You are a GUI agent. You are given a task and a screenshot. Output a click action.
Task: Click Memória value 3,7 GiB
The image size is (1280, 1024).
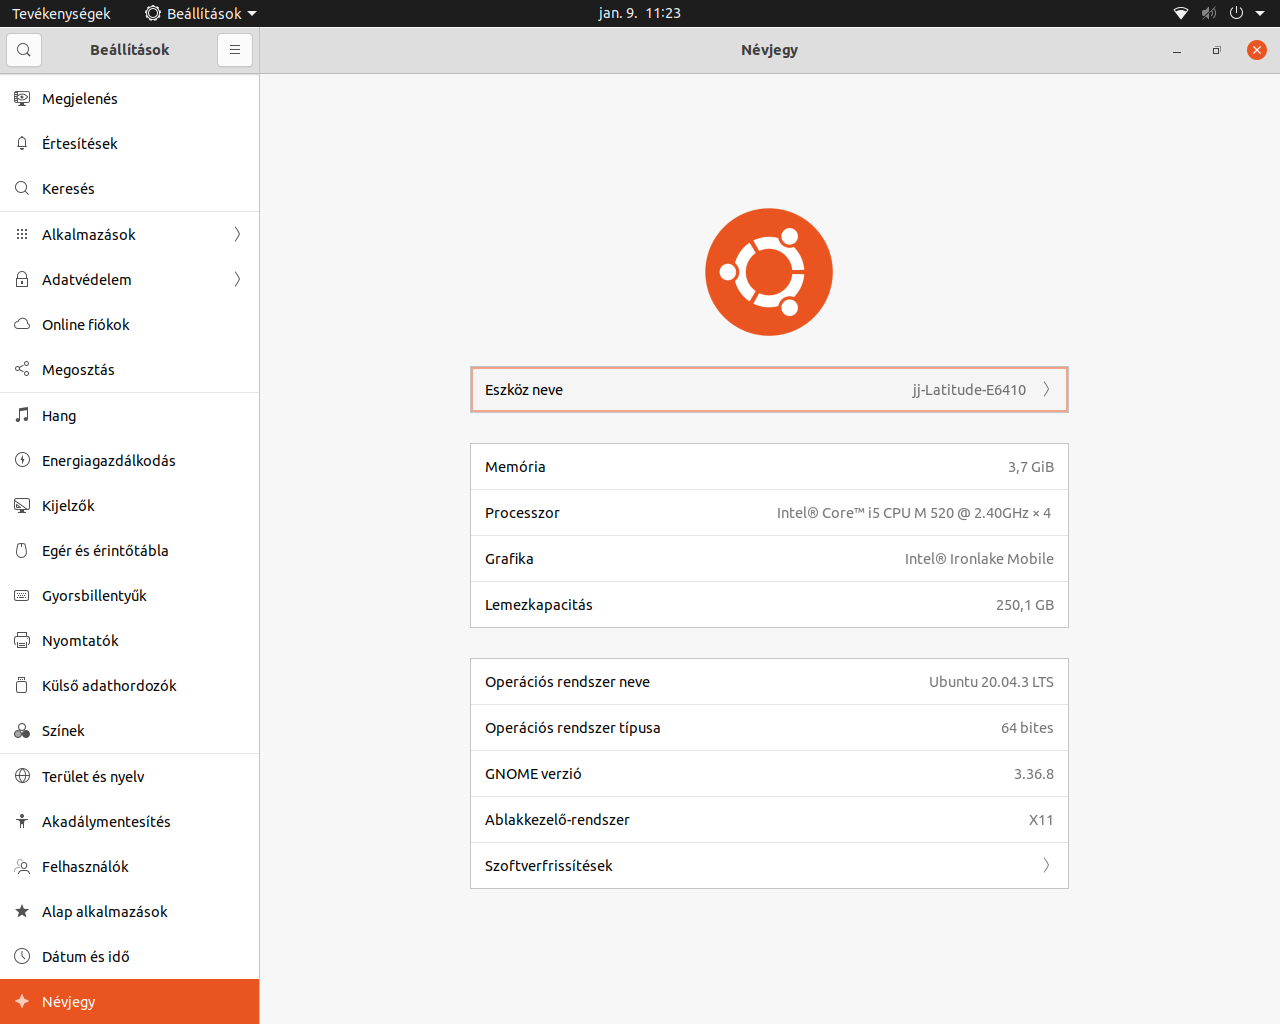coord(1031,467)
